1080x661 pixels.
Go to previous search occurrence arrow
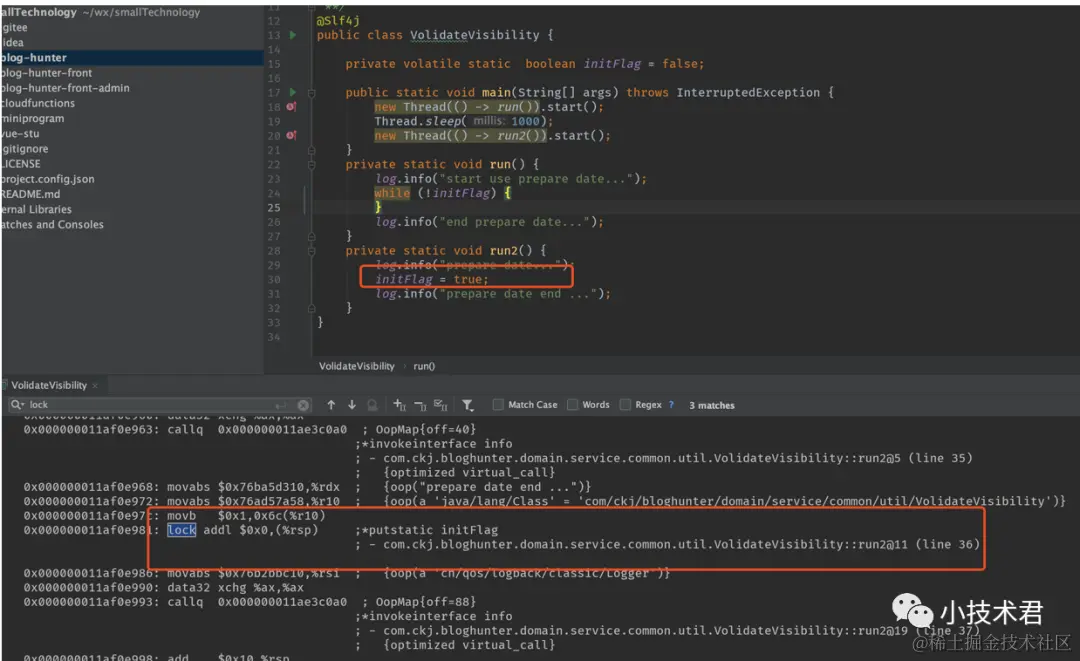[331, 405]
